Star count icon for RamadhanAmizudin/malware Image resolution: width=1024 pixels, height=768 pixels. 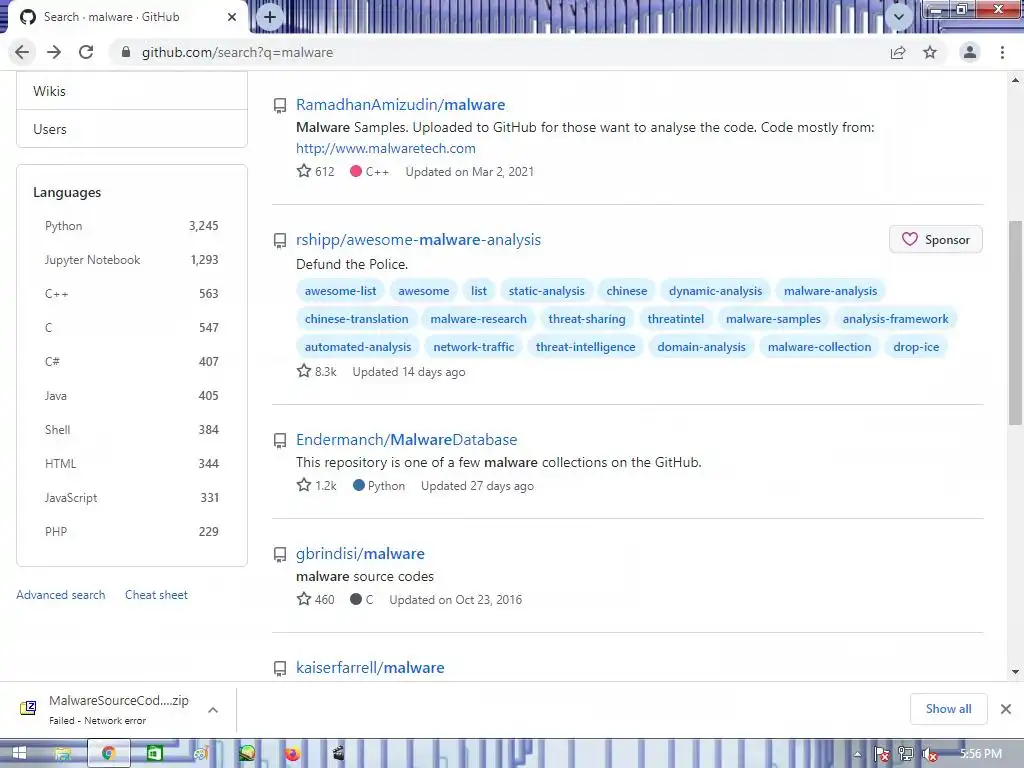coord(304,171)
